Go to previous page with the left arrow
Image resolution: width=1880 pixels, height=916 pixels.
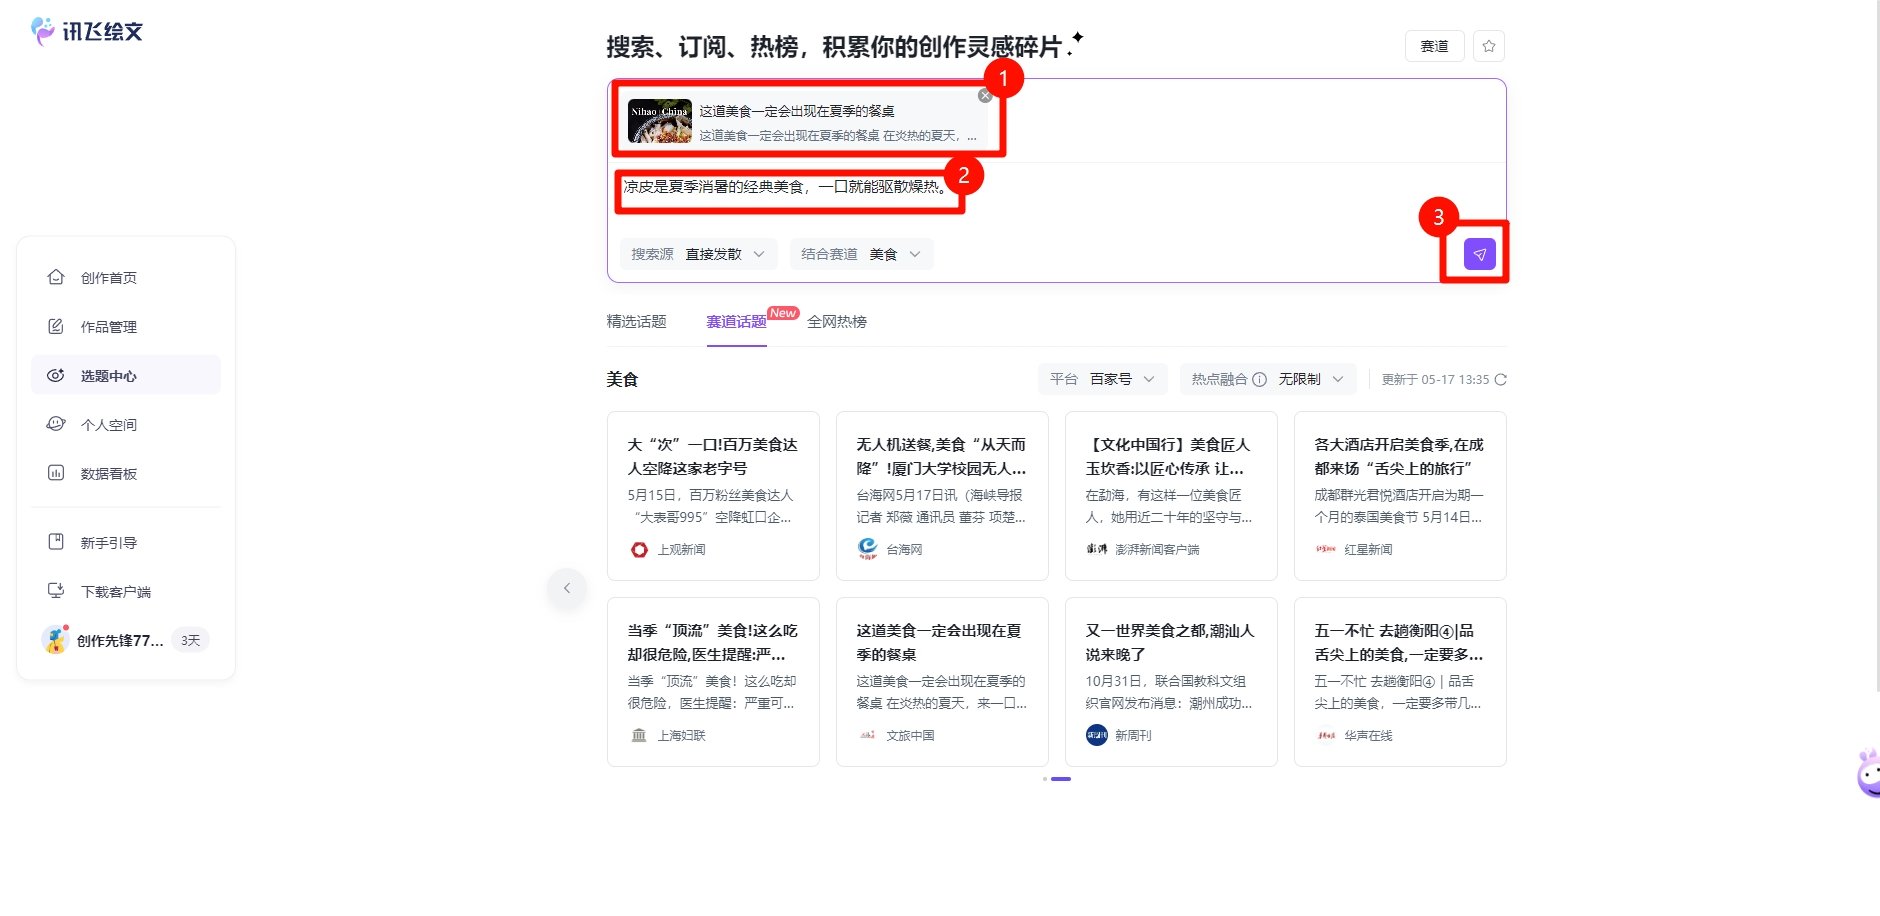tap(567, 588)
